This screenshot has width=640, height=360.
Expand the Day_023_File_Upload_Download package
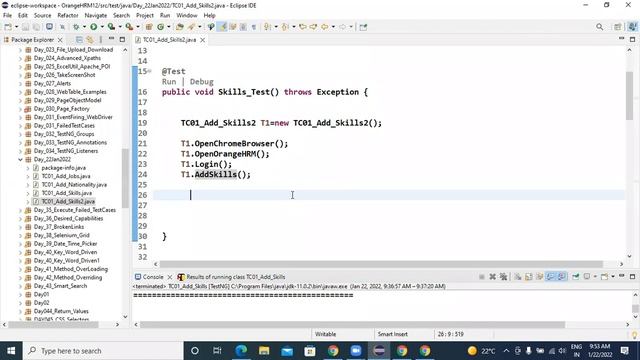[x=20, y=50]
